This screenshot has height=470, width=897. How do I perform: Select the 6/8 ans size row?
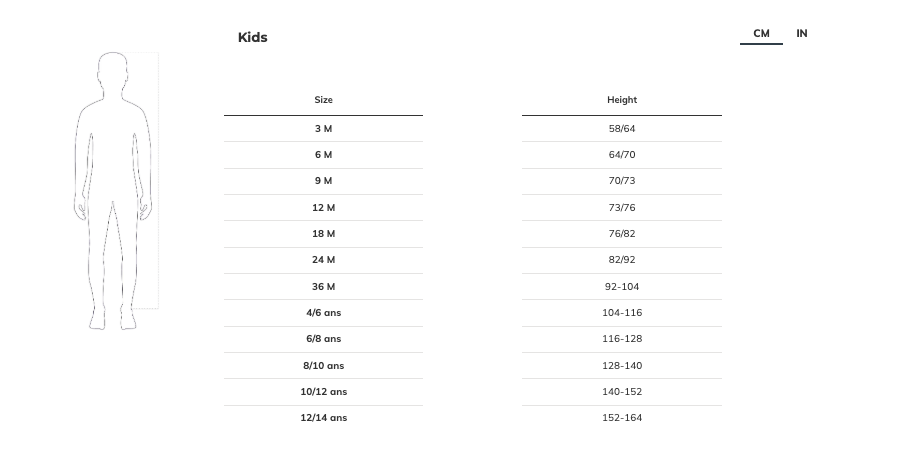(323, 339)
